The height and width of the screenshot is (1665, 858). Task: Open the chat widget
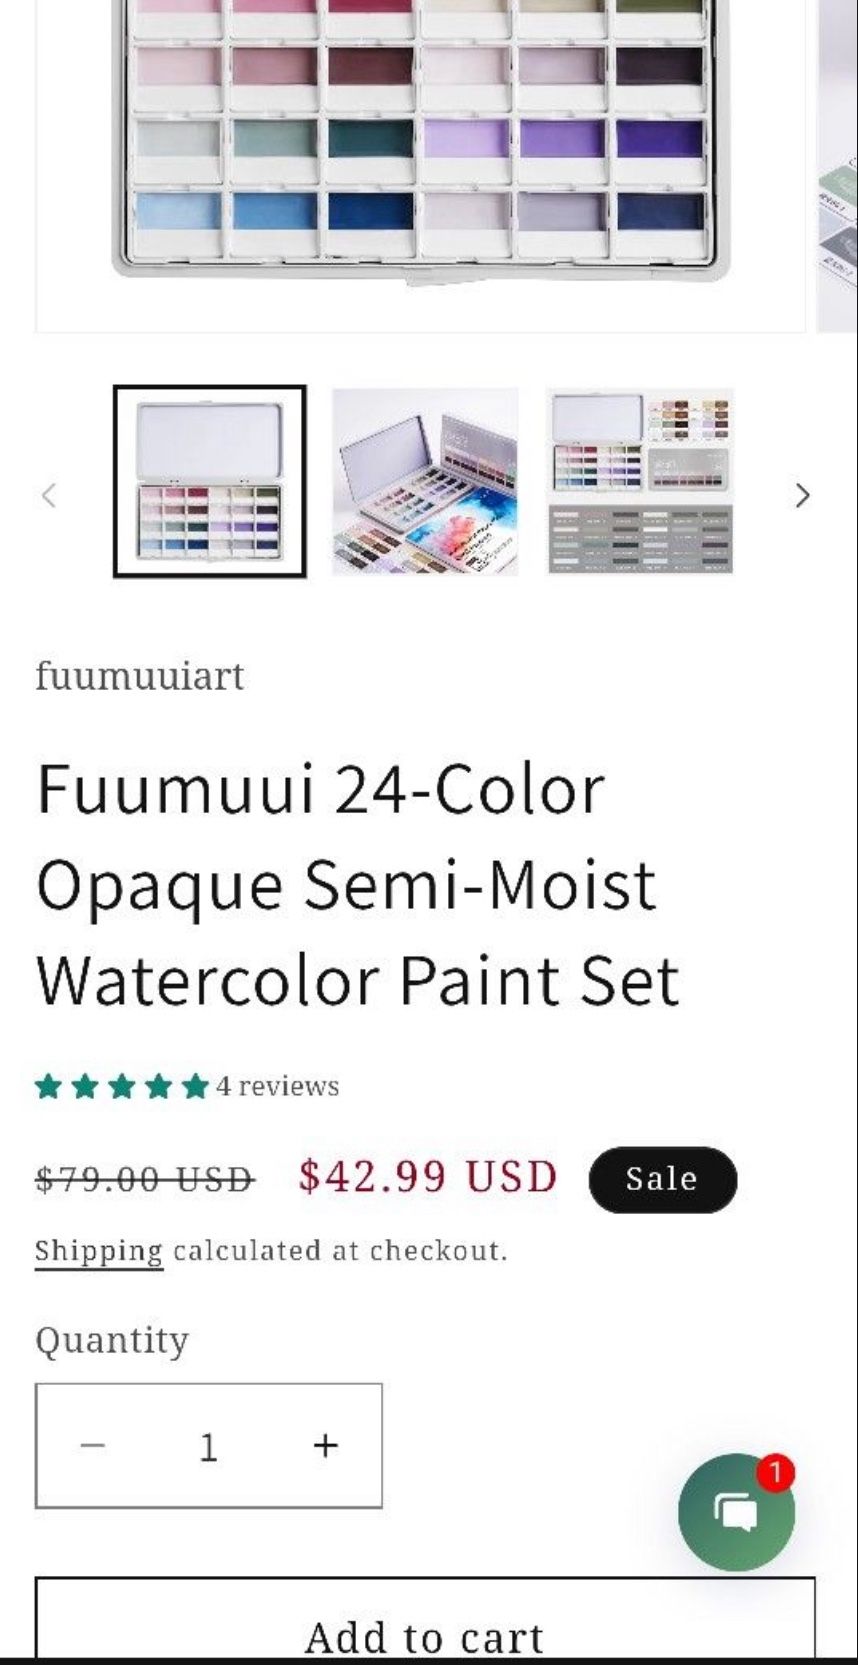[736, 1513]
